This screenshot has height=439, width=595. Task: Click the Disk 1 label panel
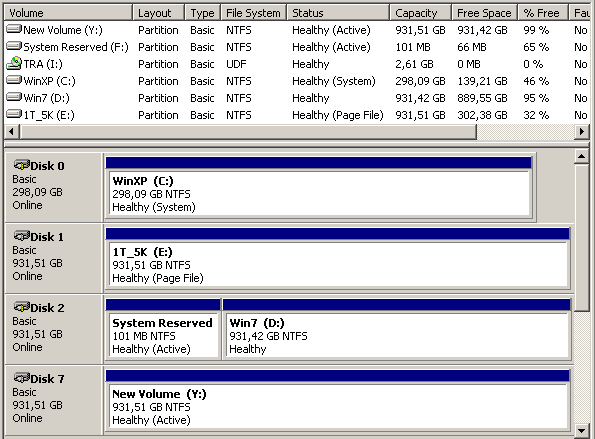54,258
